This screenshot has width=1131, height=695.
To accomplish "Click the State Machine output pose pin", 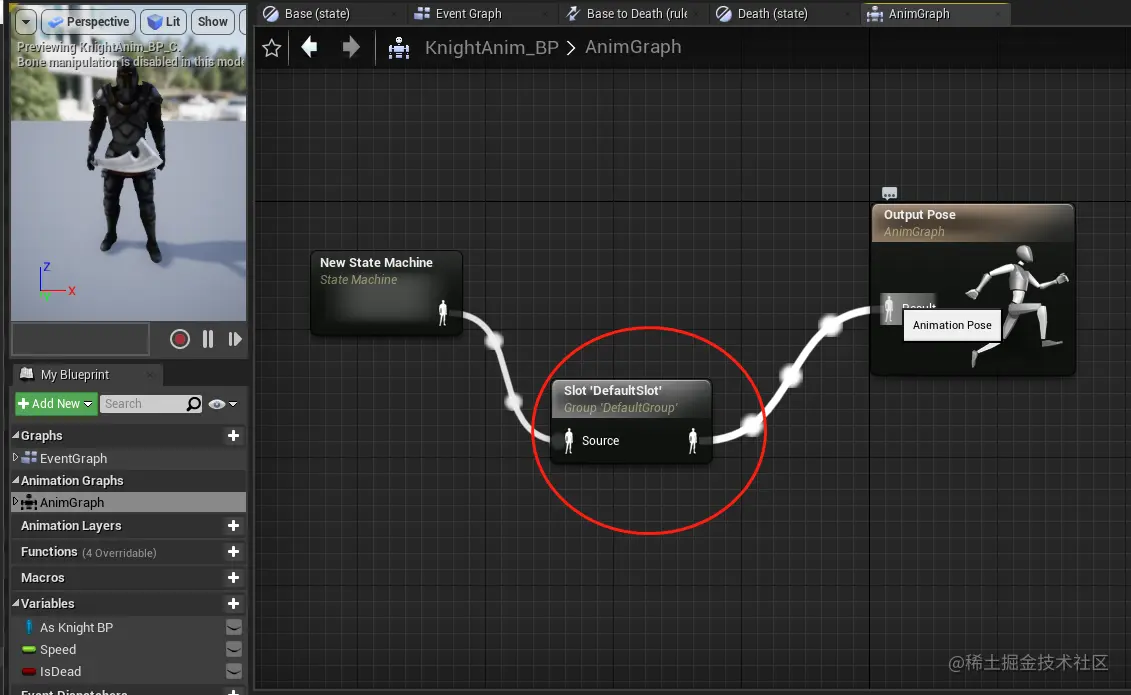I will (443, 313).
